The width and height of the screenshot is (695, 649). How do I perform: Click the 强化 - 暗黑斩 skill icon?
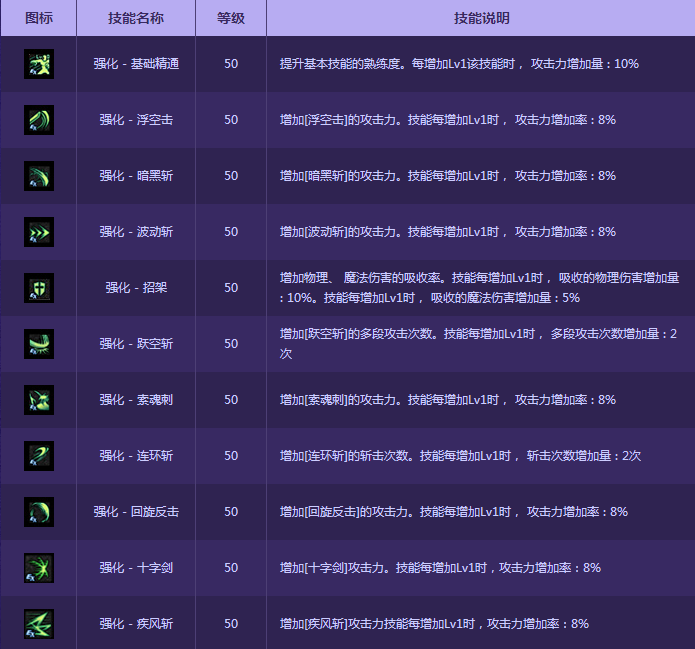pyautogui.click(x=39, y=176)
